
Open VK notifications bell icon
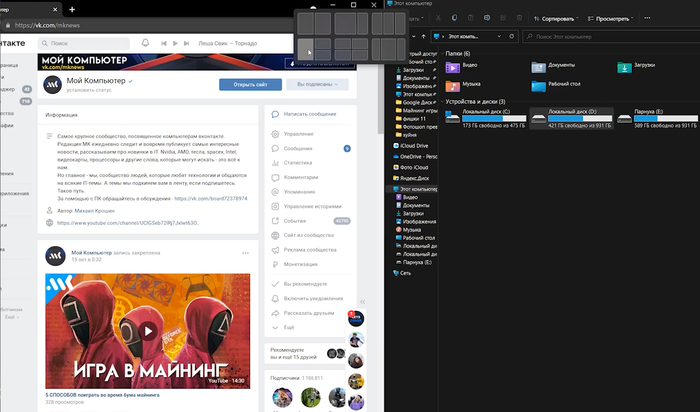coord(145,43)
